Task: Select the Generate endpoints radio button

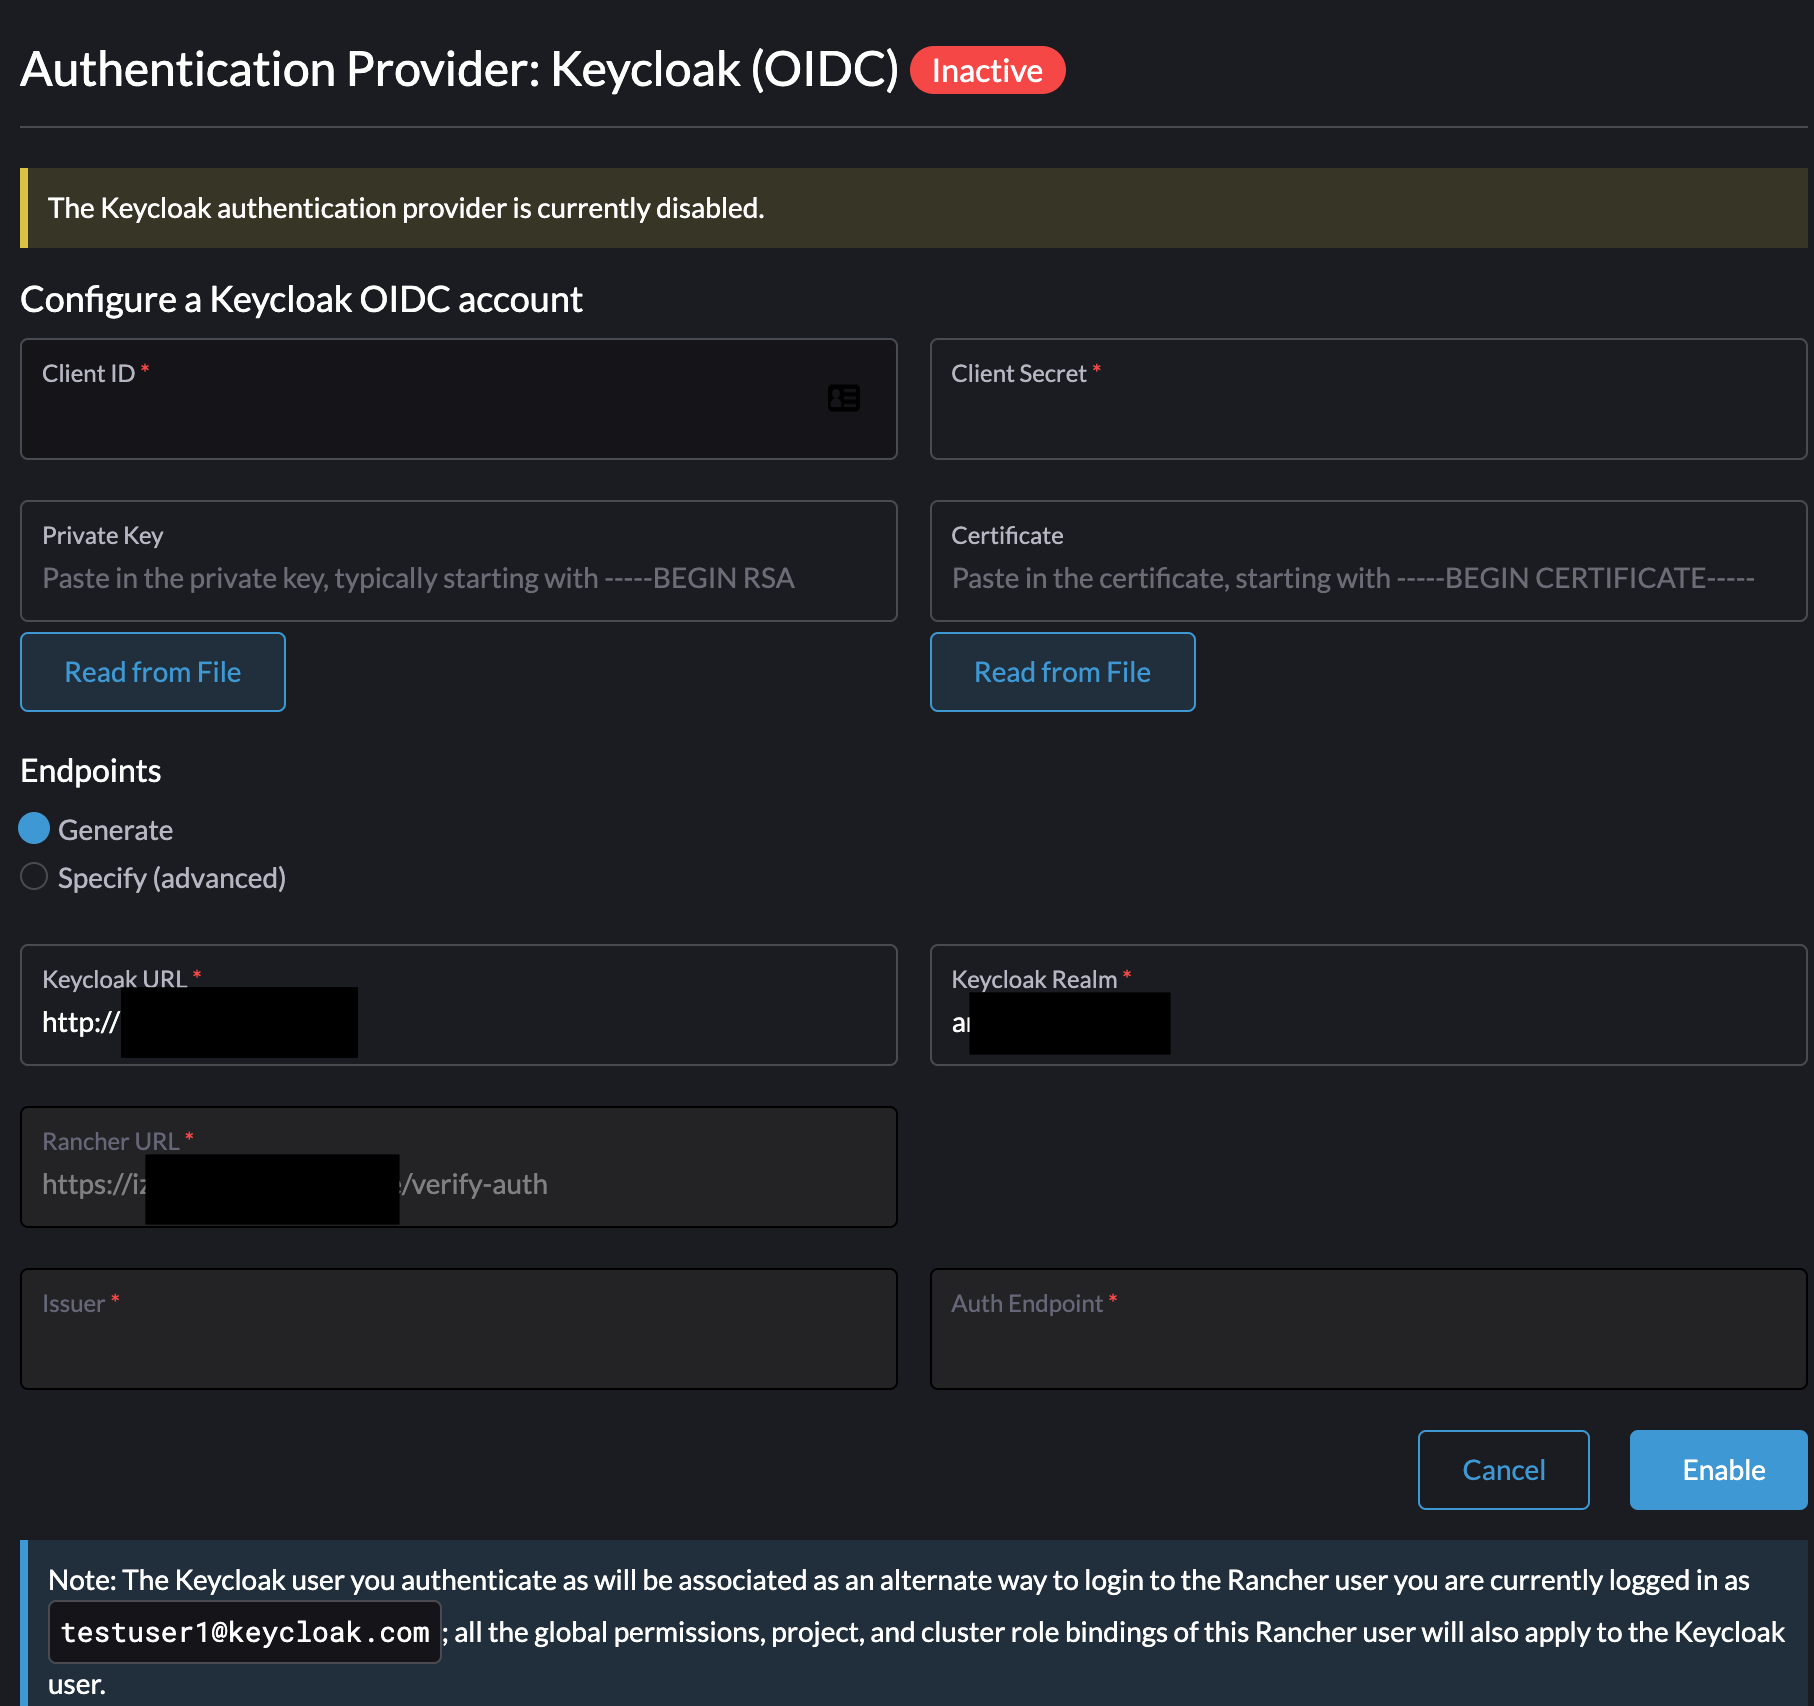Action: tap(34, 828)
